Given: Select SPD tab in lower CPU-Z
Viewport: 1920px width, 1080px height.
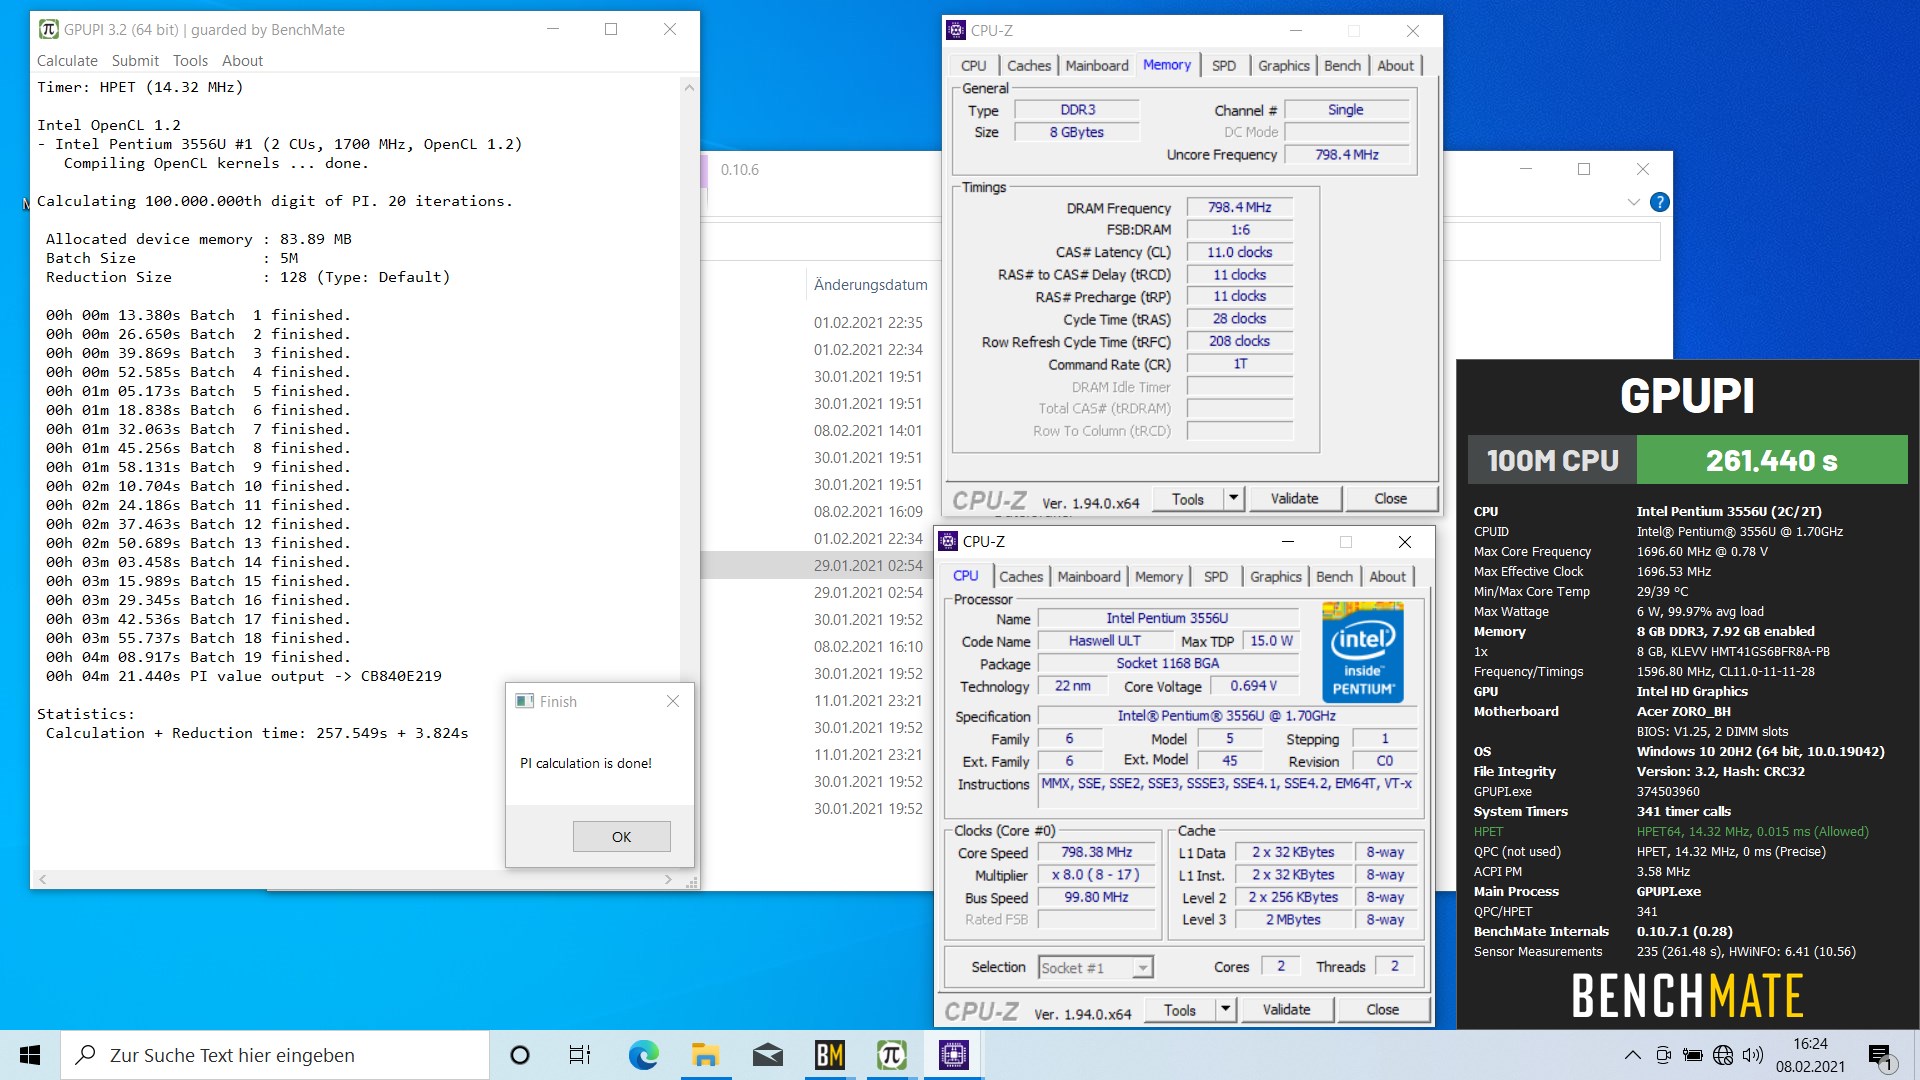Looking at the screenshot, I should pyautogui.click(x=1216, y=576).
